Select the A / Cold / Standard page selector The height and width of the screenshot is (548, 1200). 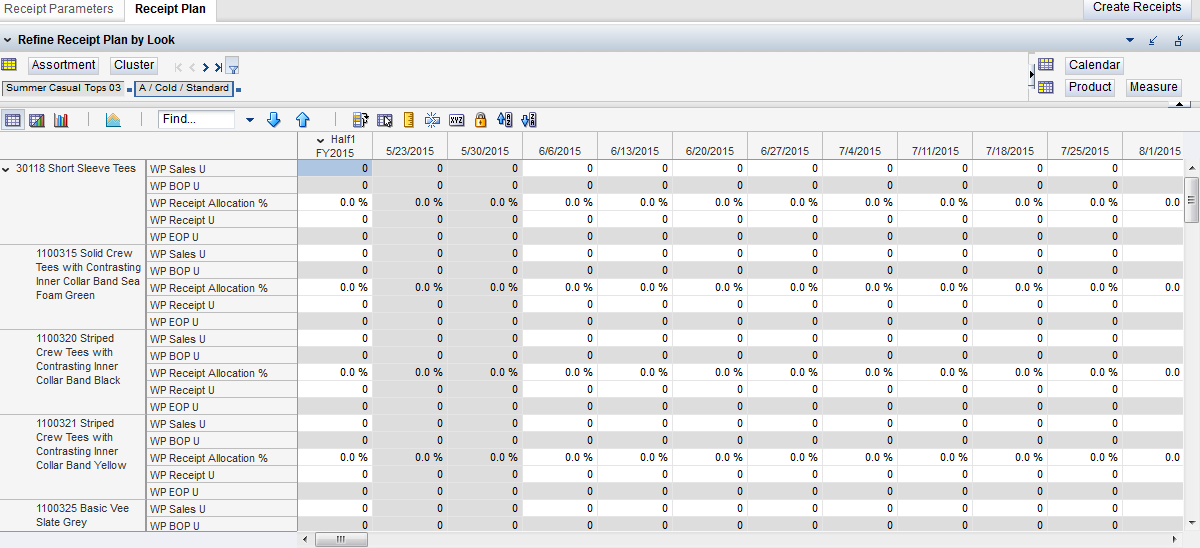184,88
